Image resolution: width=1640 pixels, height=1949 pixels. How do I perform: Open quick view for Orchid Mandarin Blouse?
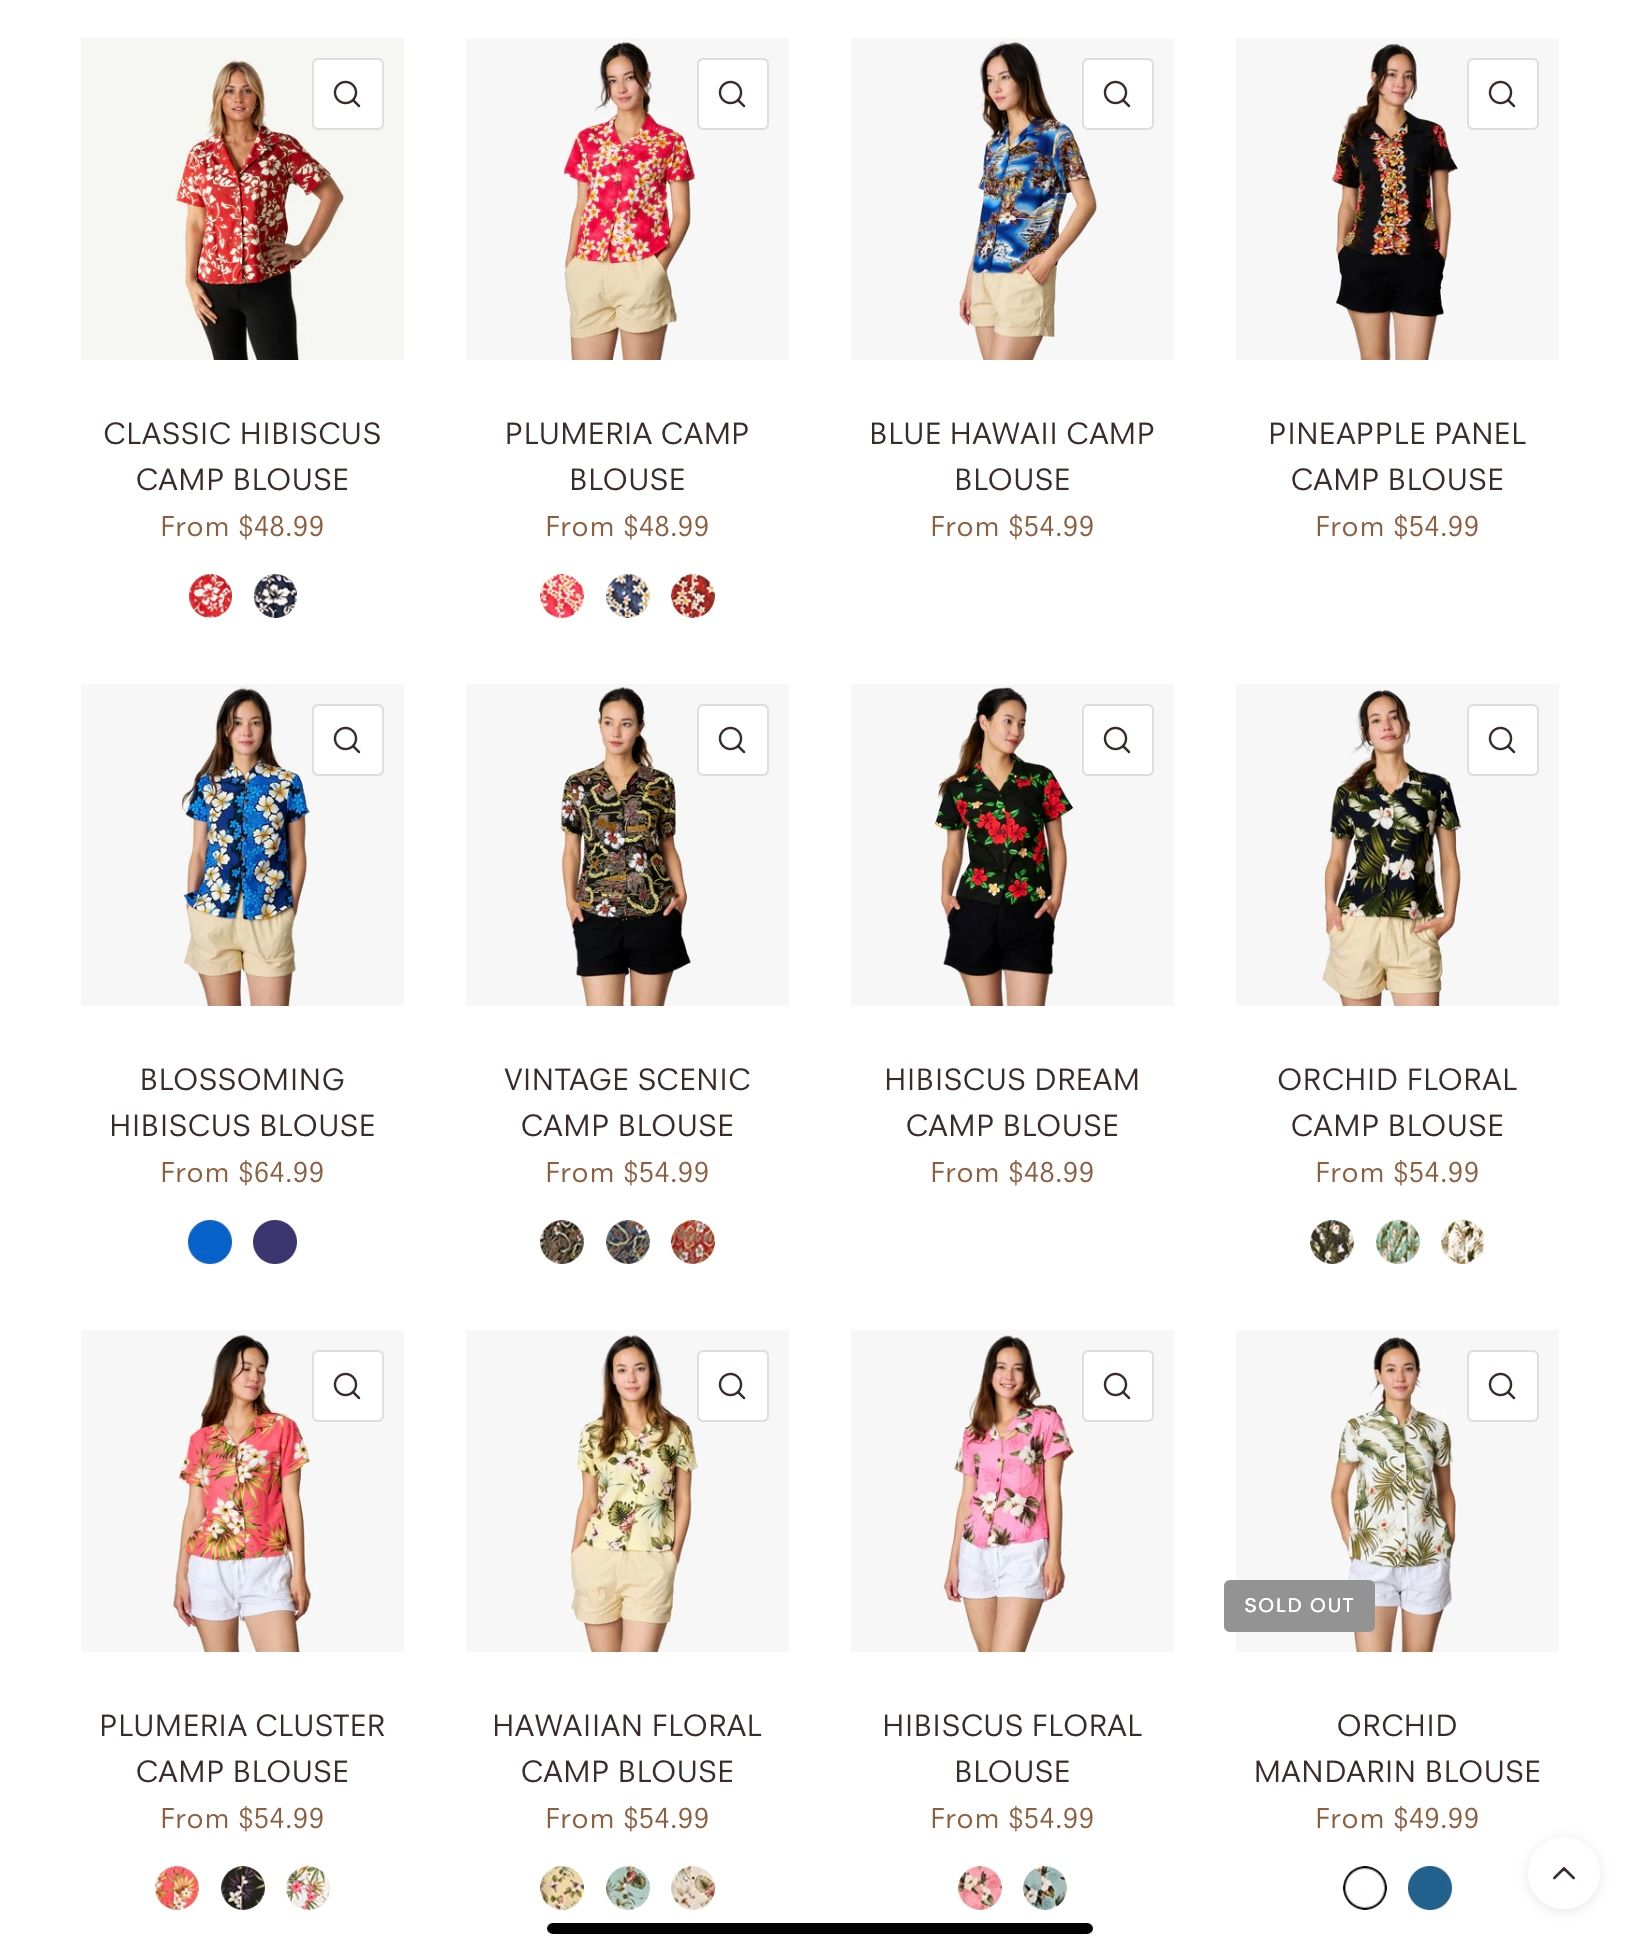tap(1502, 1386)
